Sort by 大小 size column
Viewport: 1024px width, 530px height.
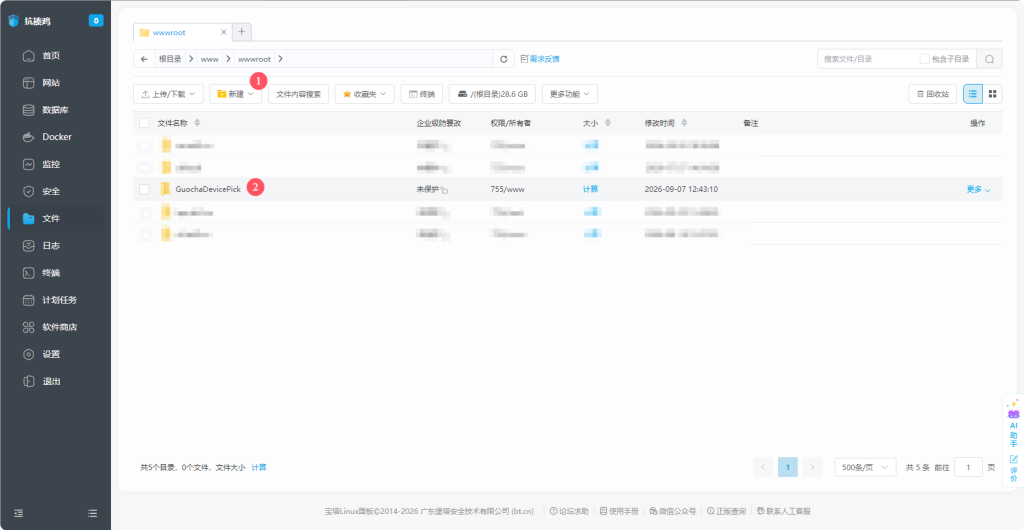tap(608, 123)
